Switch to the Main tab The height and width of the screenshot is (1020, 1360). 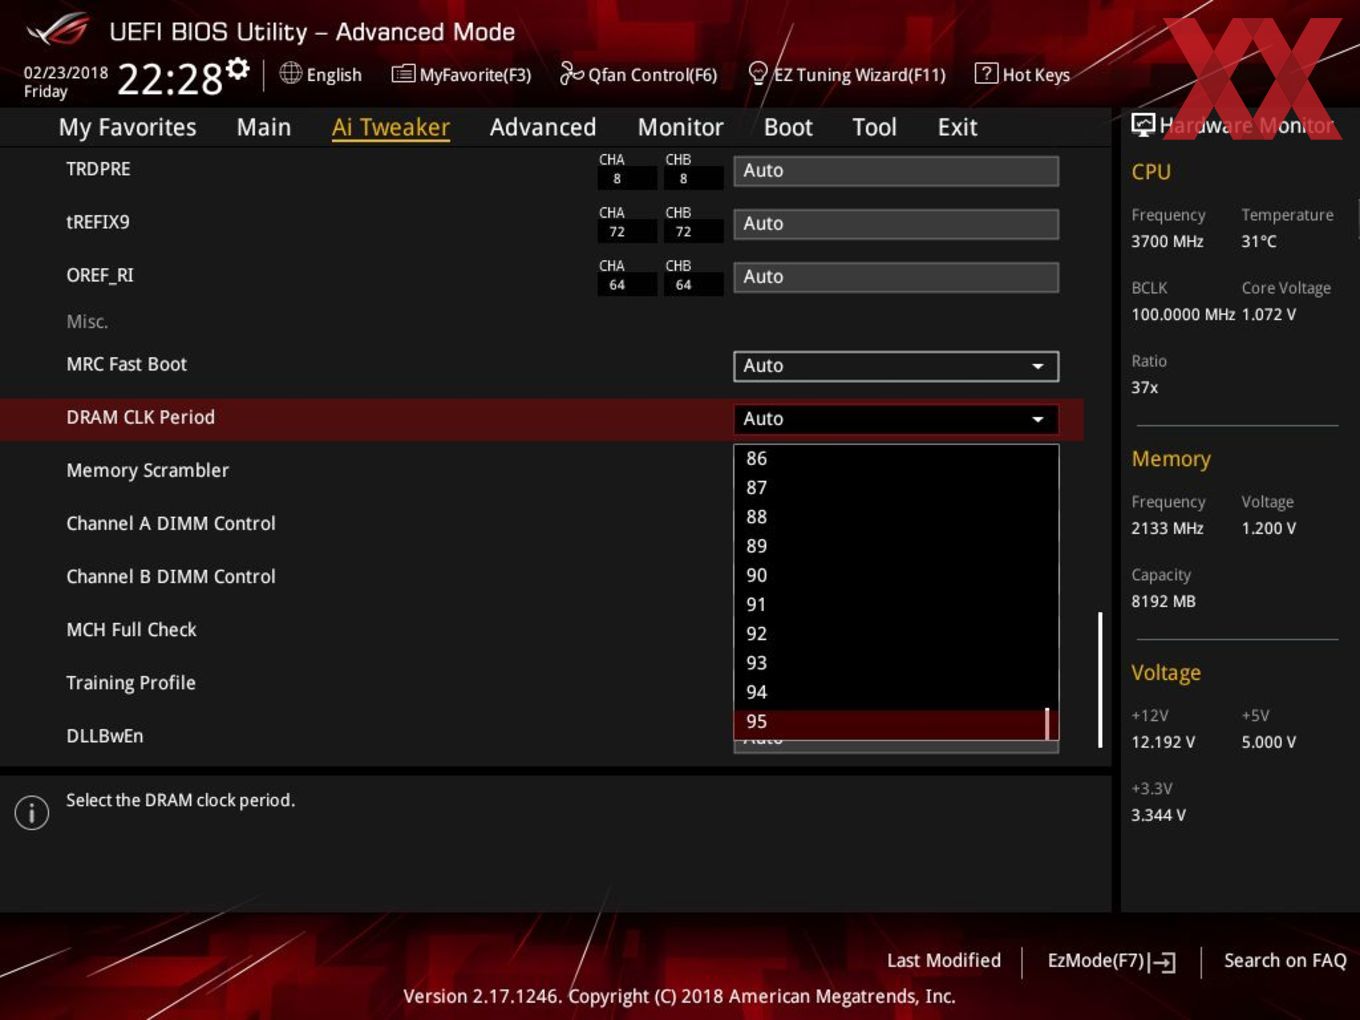tap(264, 127)
